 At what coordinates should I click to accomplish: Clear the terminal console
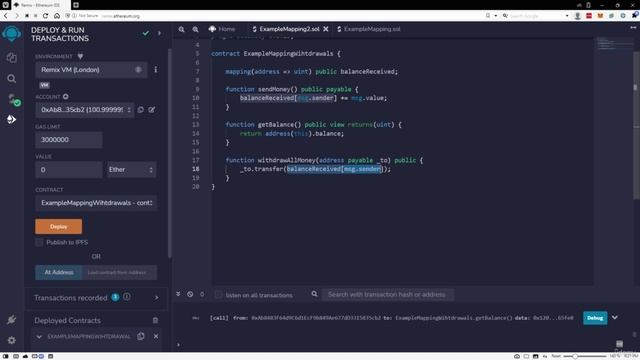coord(190,294)
